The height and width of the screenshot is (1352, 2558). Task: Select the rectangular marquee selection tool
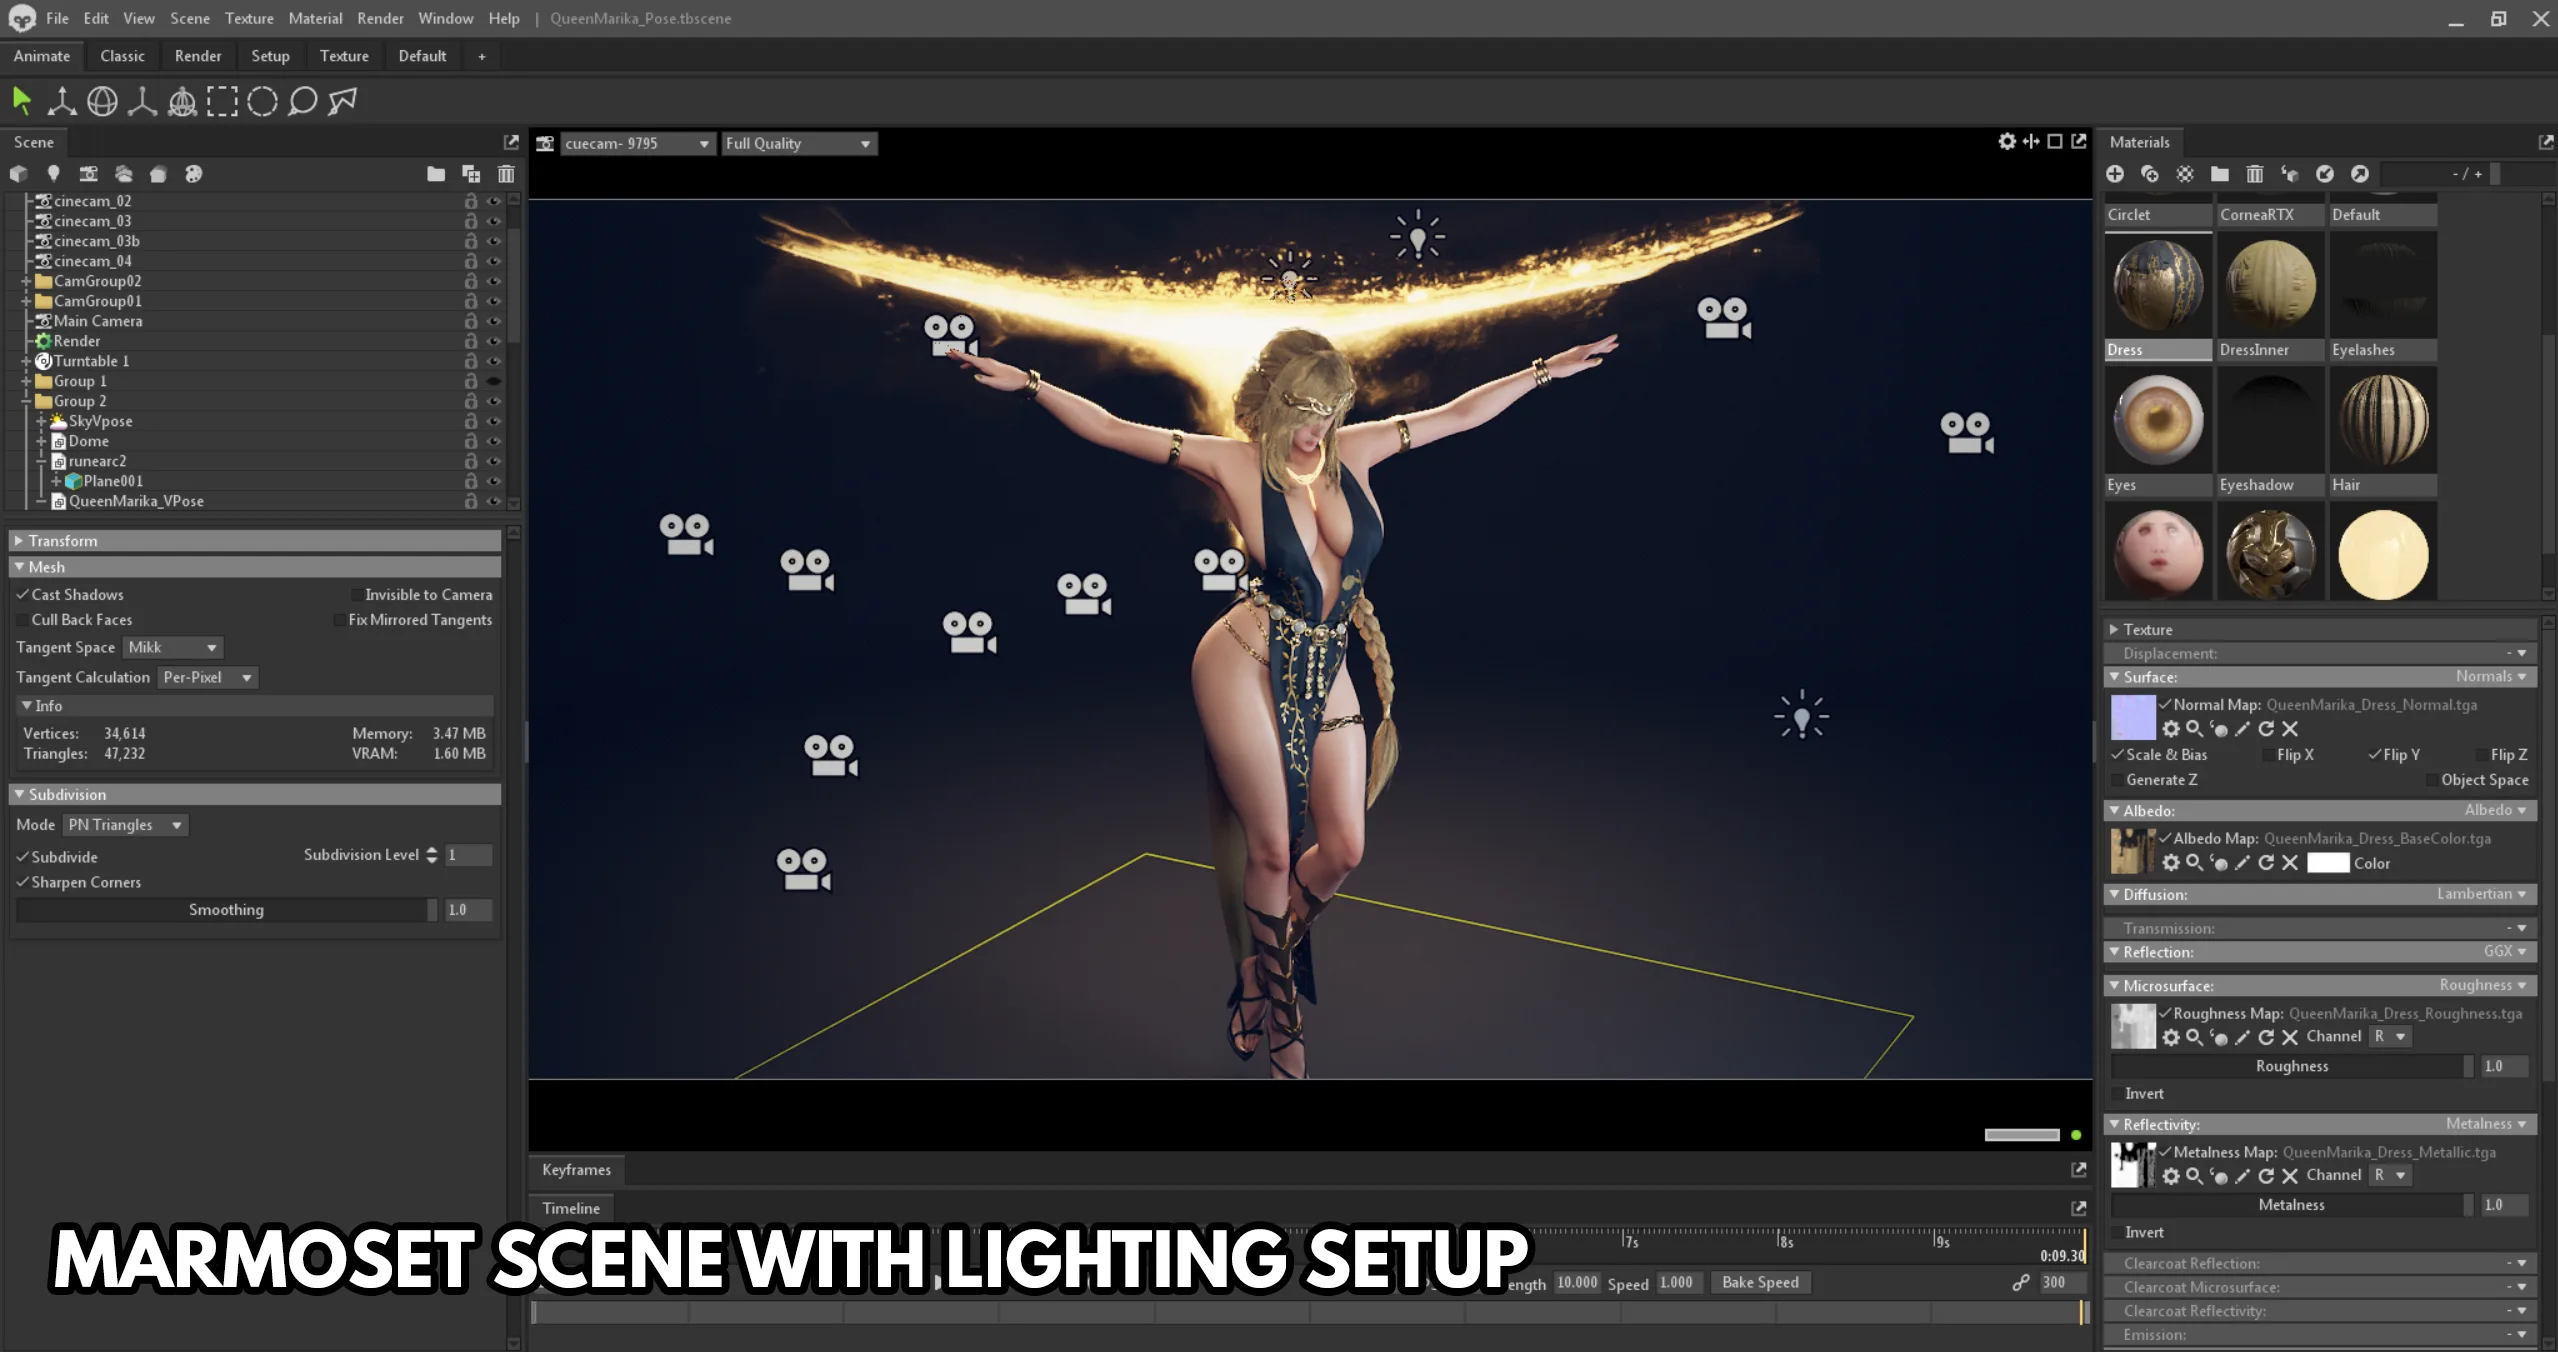coord(222,101)
